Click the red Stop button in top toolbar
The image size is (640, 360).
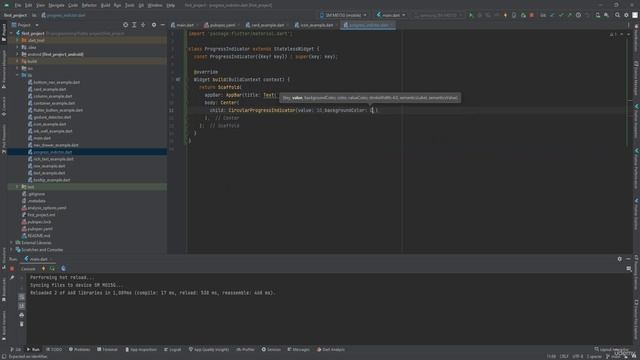[x=531, y=15]
